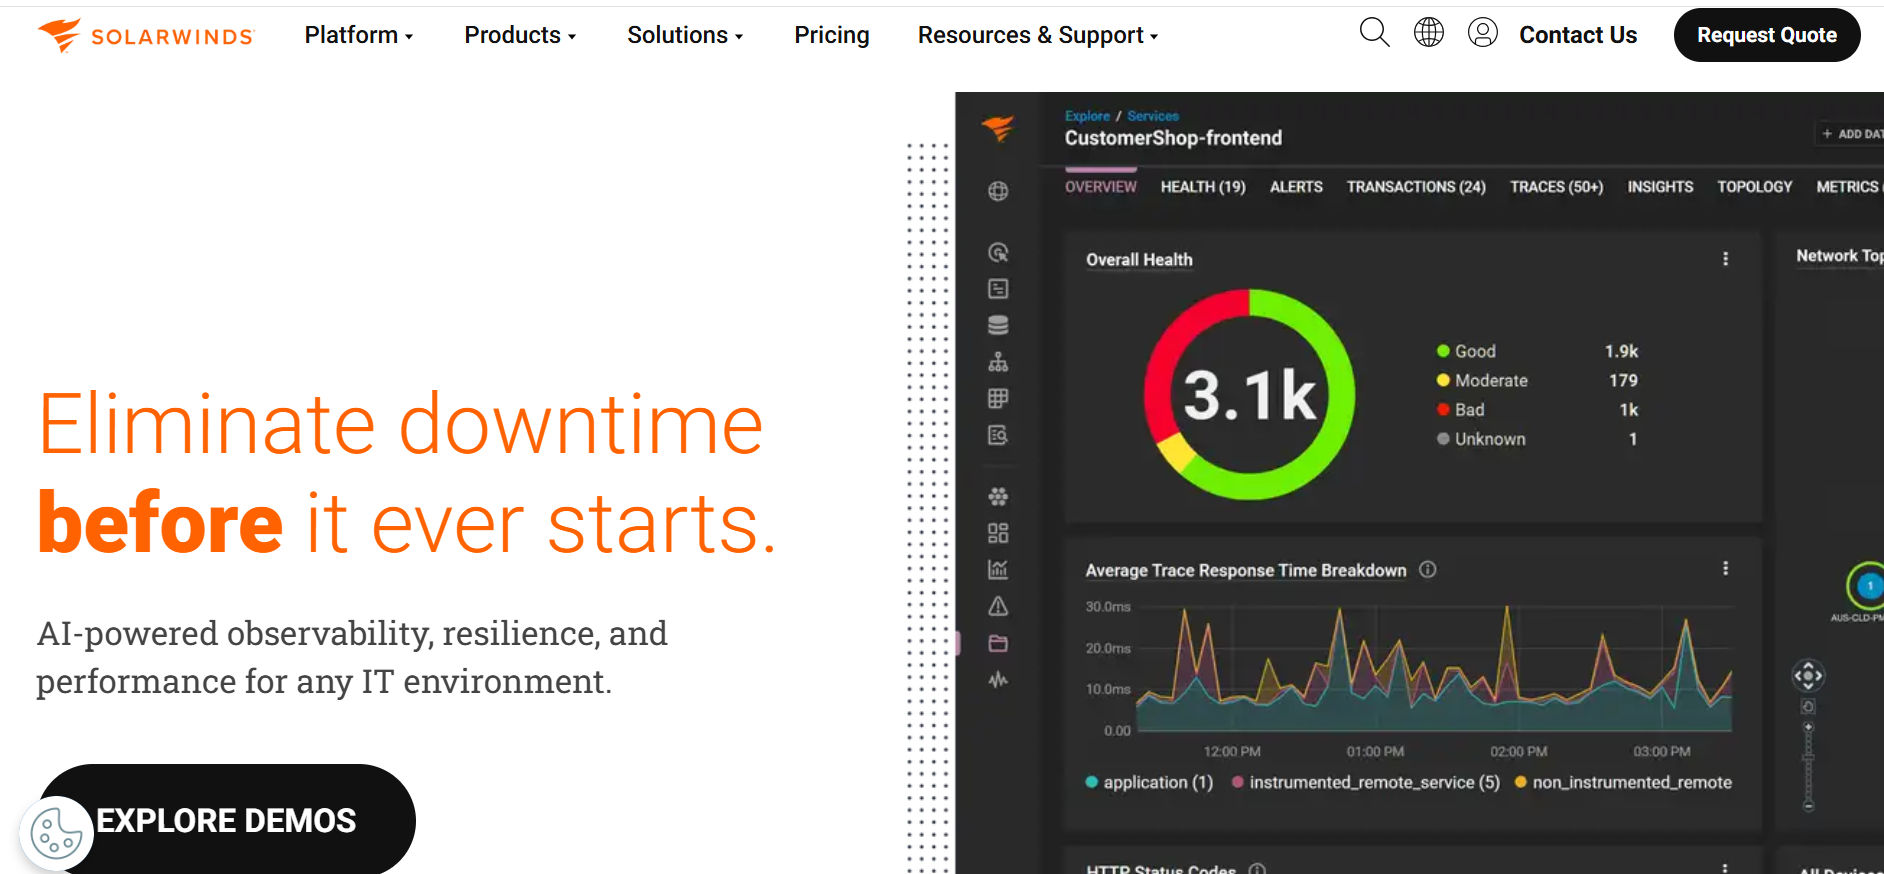The image size is (1884, 874).
Task: Expand the Products menu
Action: point(520,35)
